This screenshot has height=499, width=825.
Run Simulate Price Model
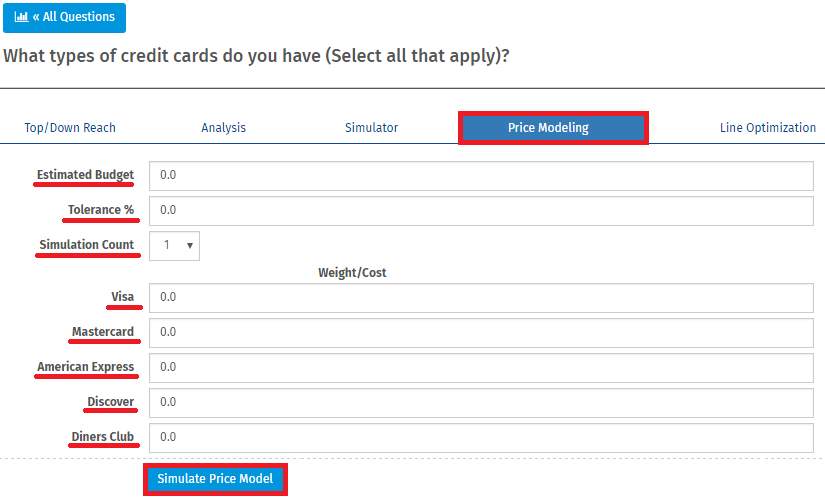click(x=215, y=479)
